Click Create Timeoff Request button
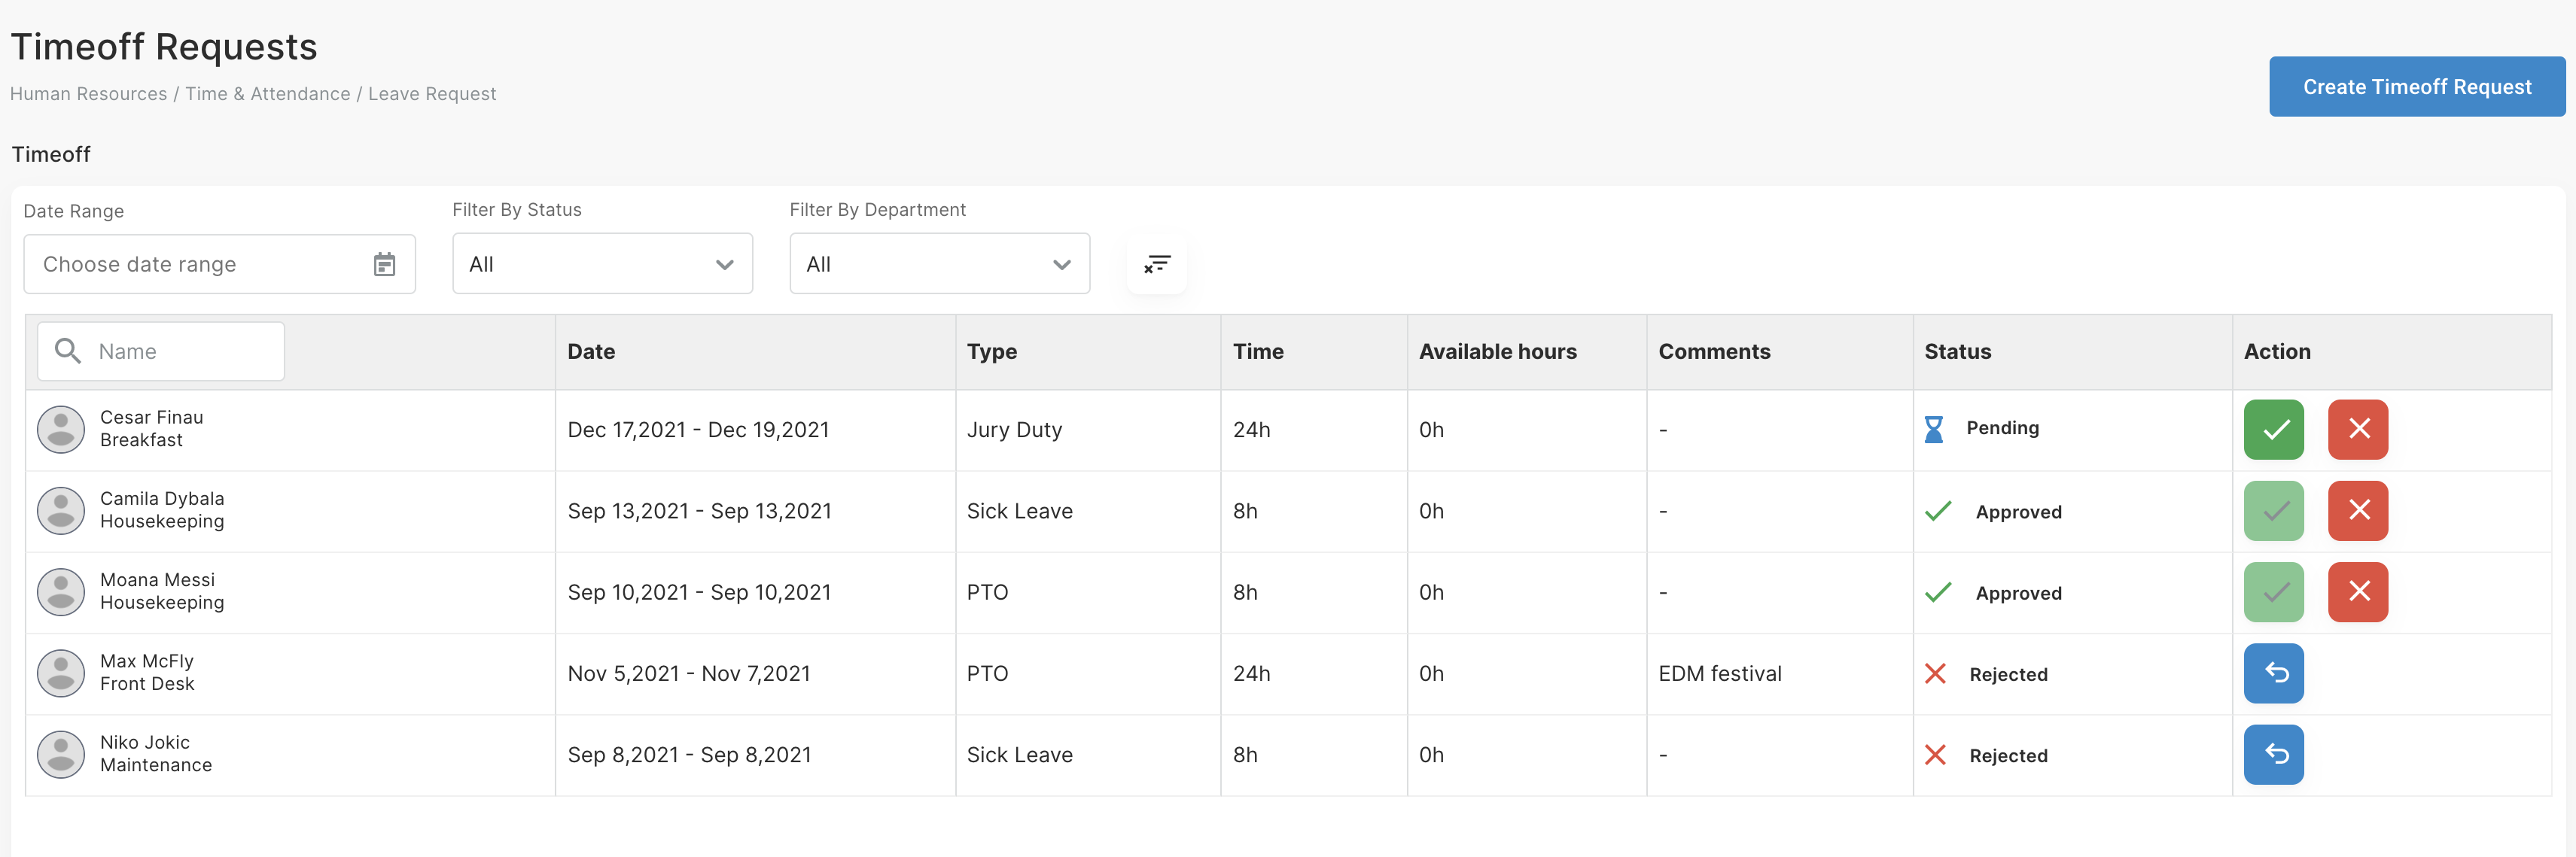 point(2416,87)
